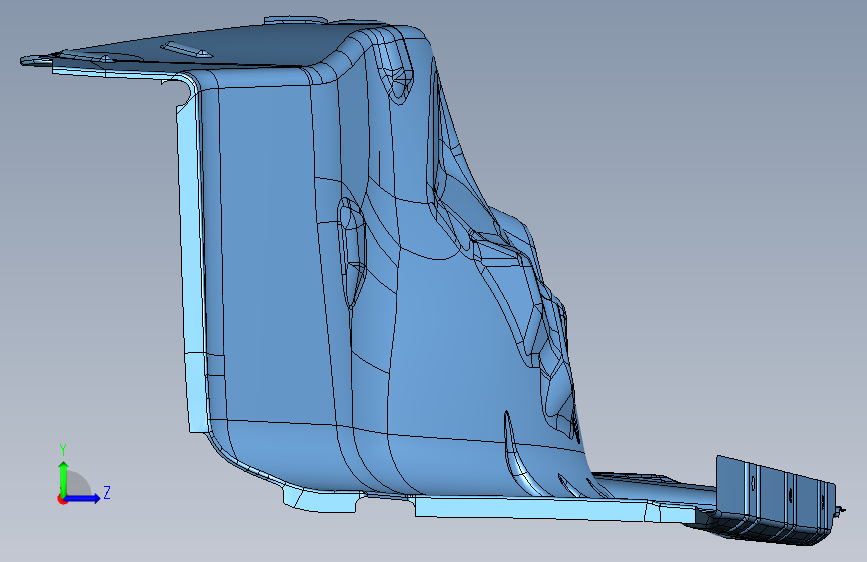Screen dimensions: 867x562
Task: Select the light-blue bottom flange strip under the model
Action: pyautogui.click(x=553, y=508)
